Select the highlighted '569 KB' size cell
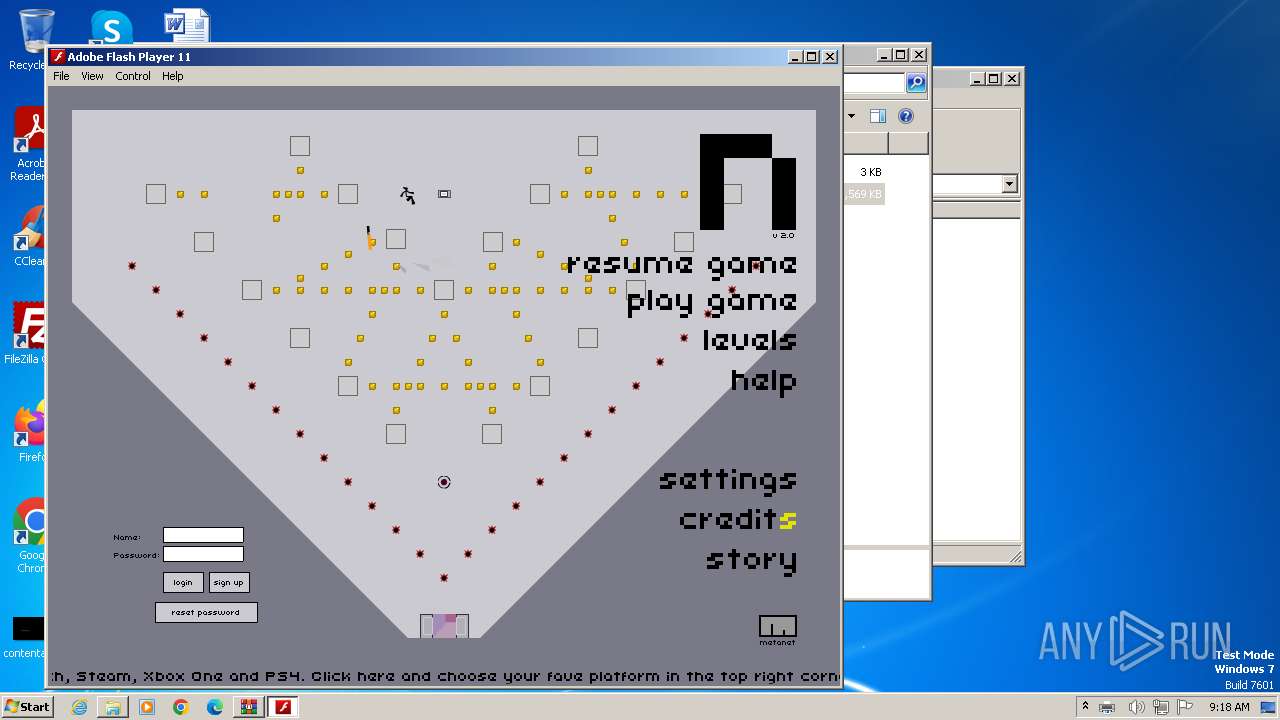The height and width of the screenshot is (720, 1280). point(866,194)
